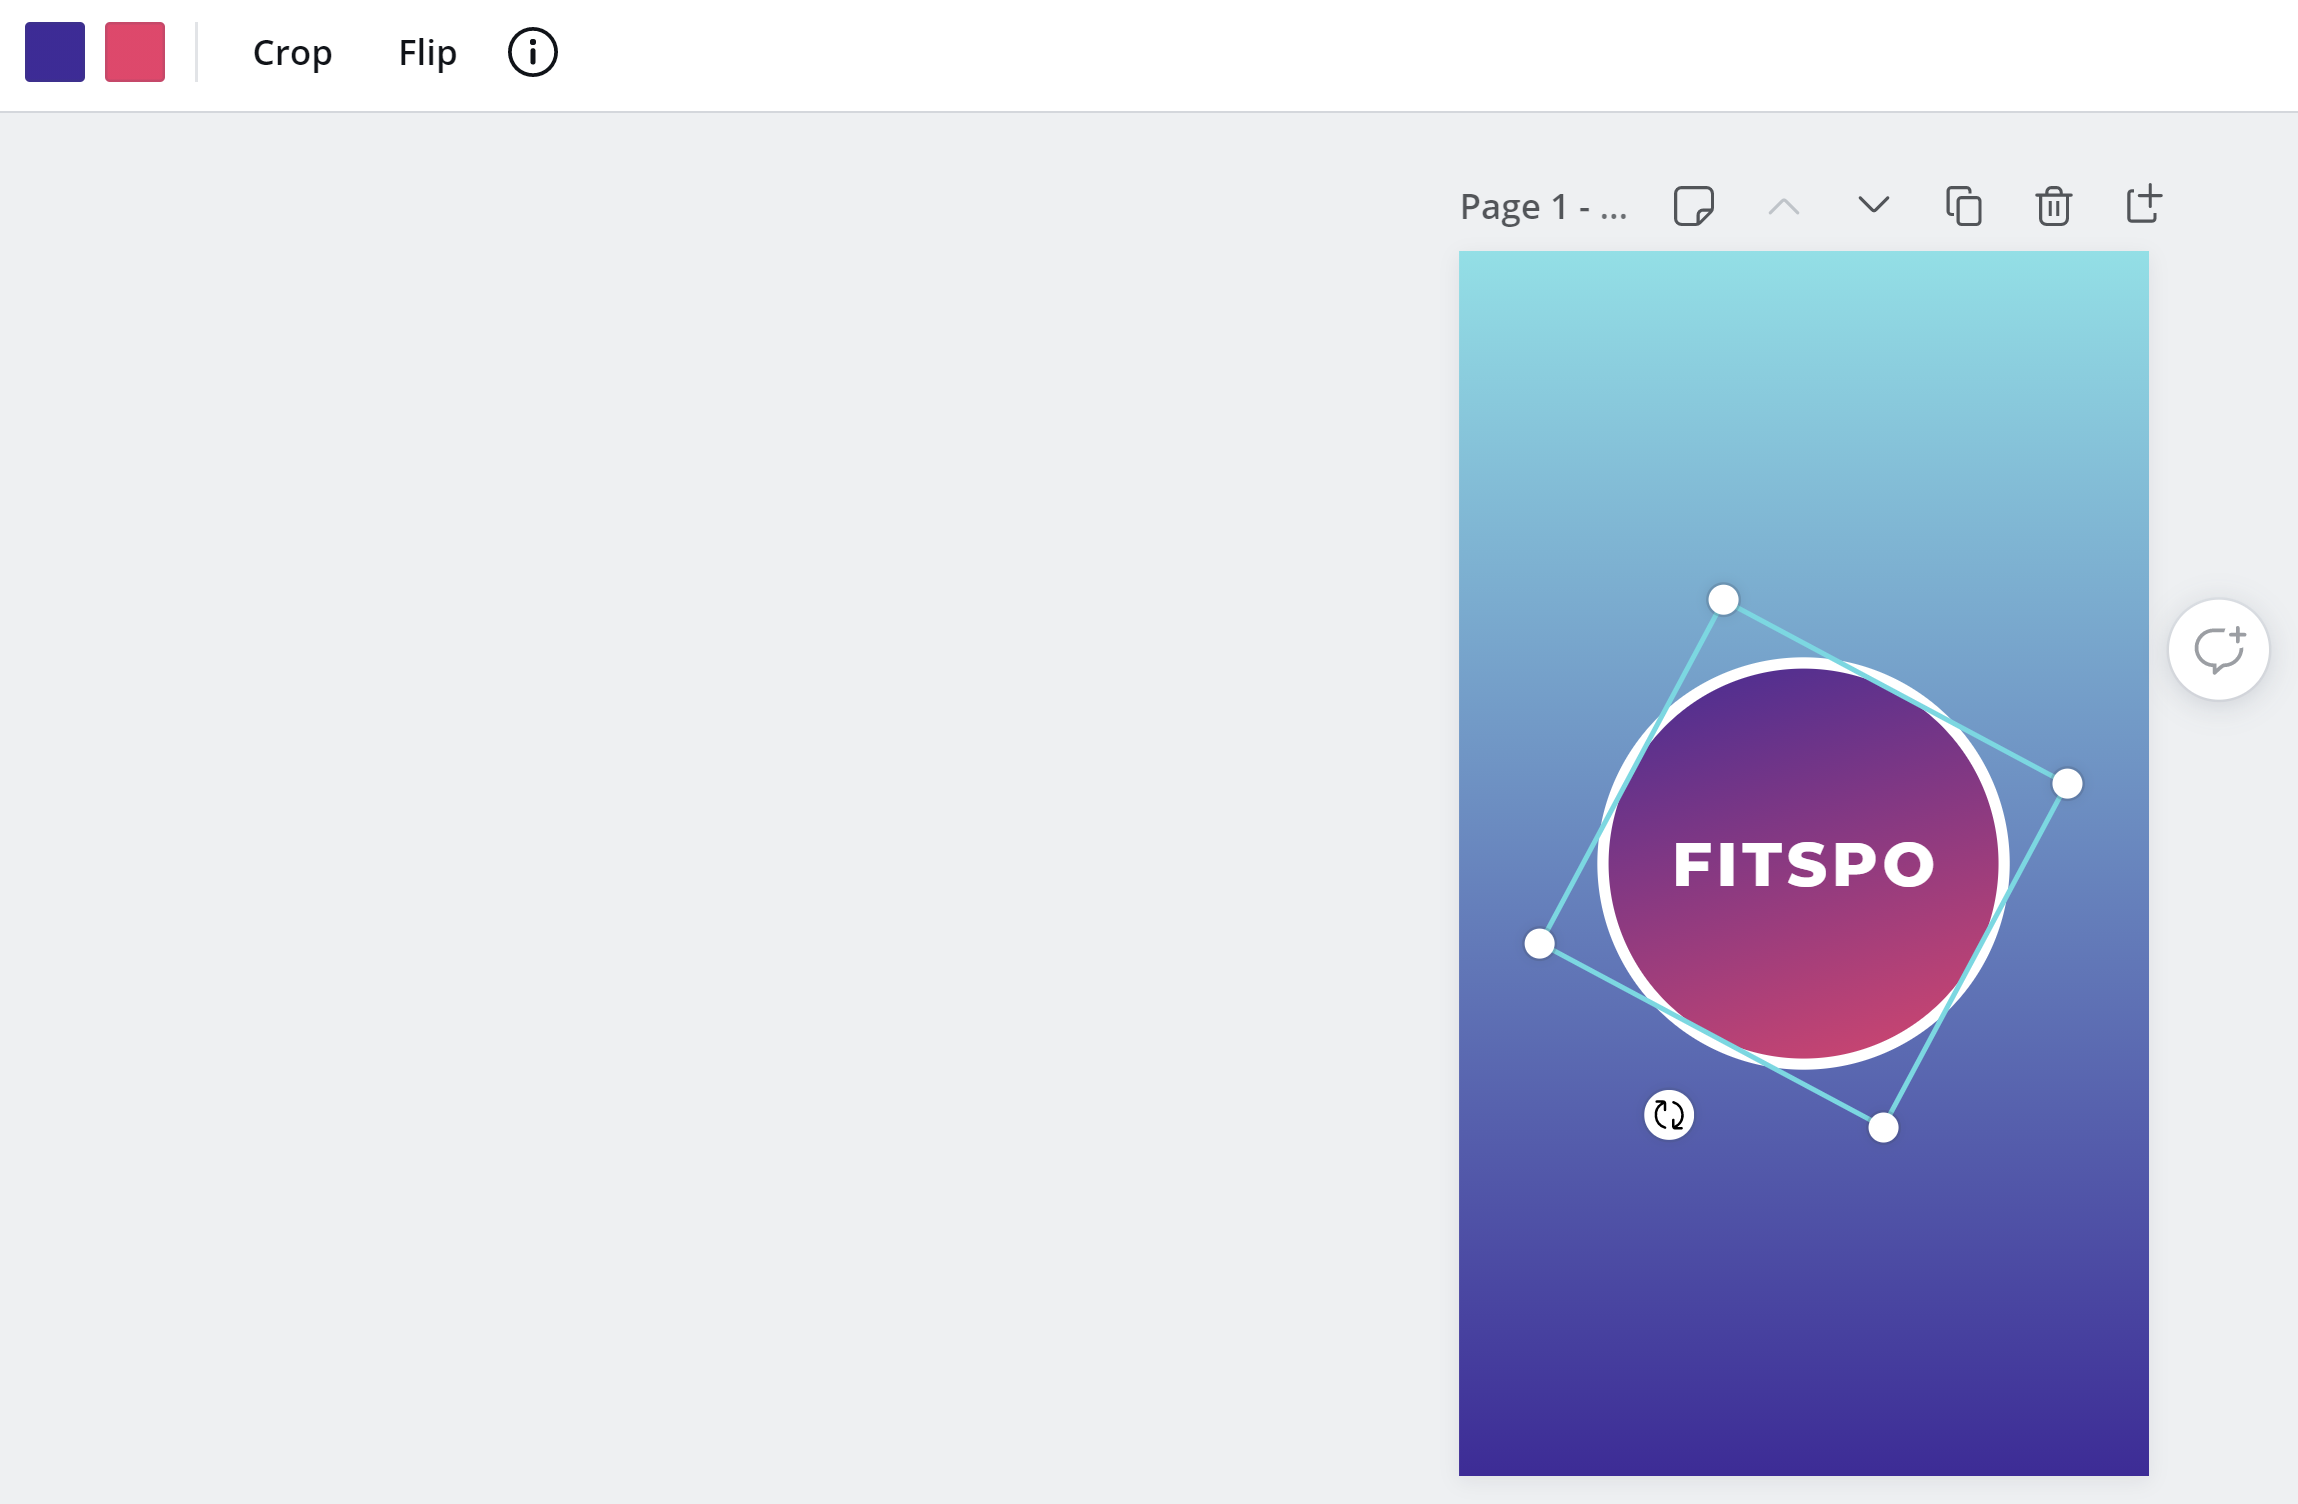Click the add comment bubble button
The image size is (2298, 1504).
tap(2218, 650)
